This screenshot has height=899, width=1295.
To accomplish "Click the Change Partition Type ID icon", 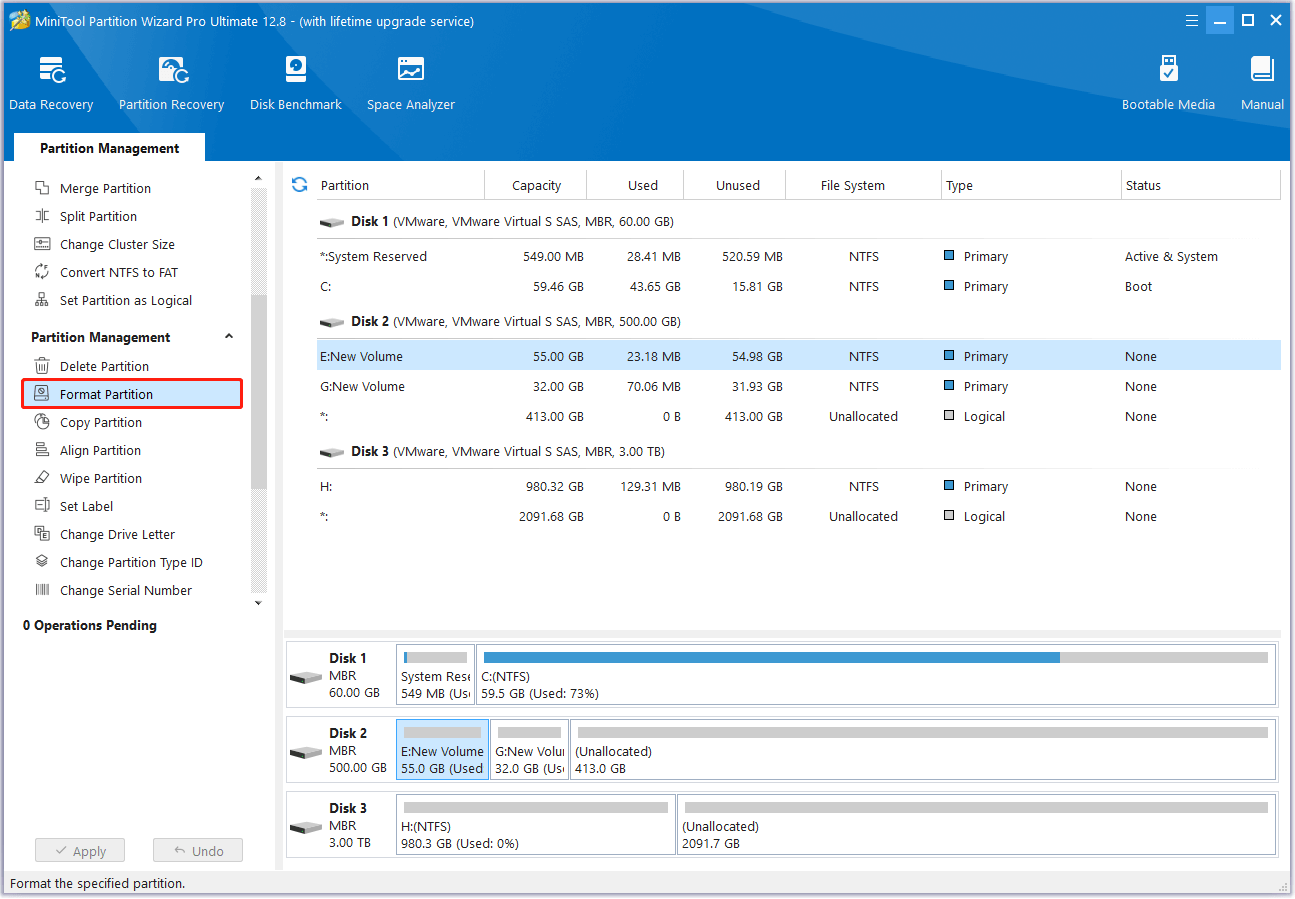I will coord(42,562).
